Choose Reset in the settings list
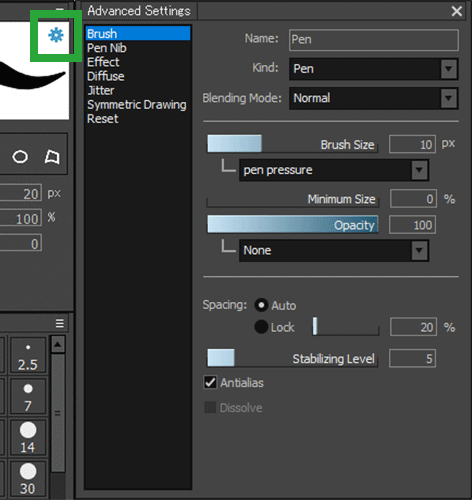The image size is (472, 500). pyautogui.click(x=138, y=119)
